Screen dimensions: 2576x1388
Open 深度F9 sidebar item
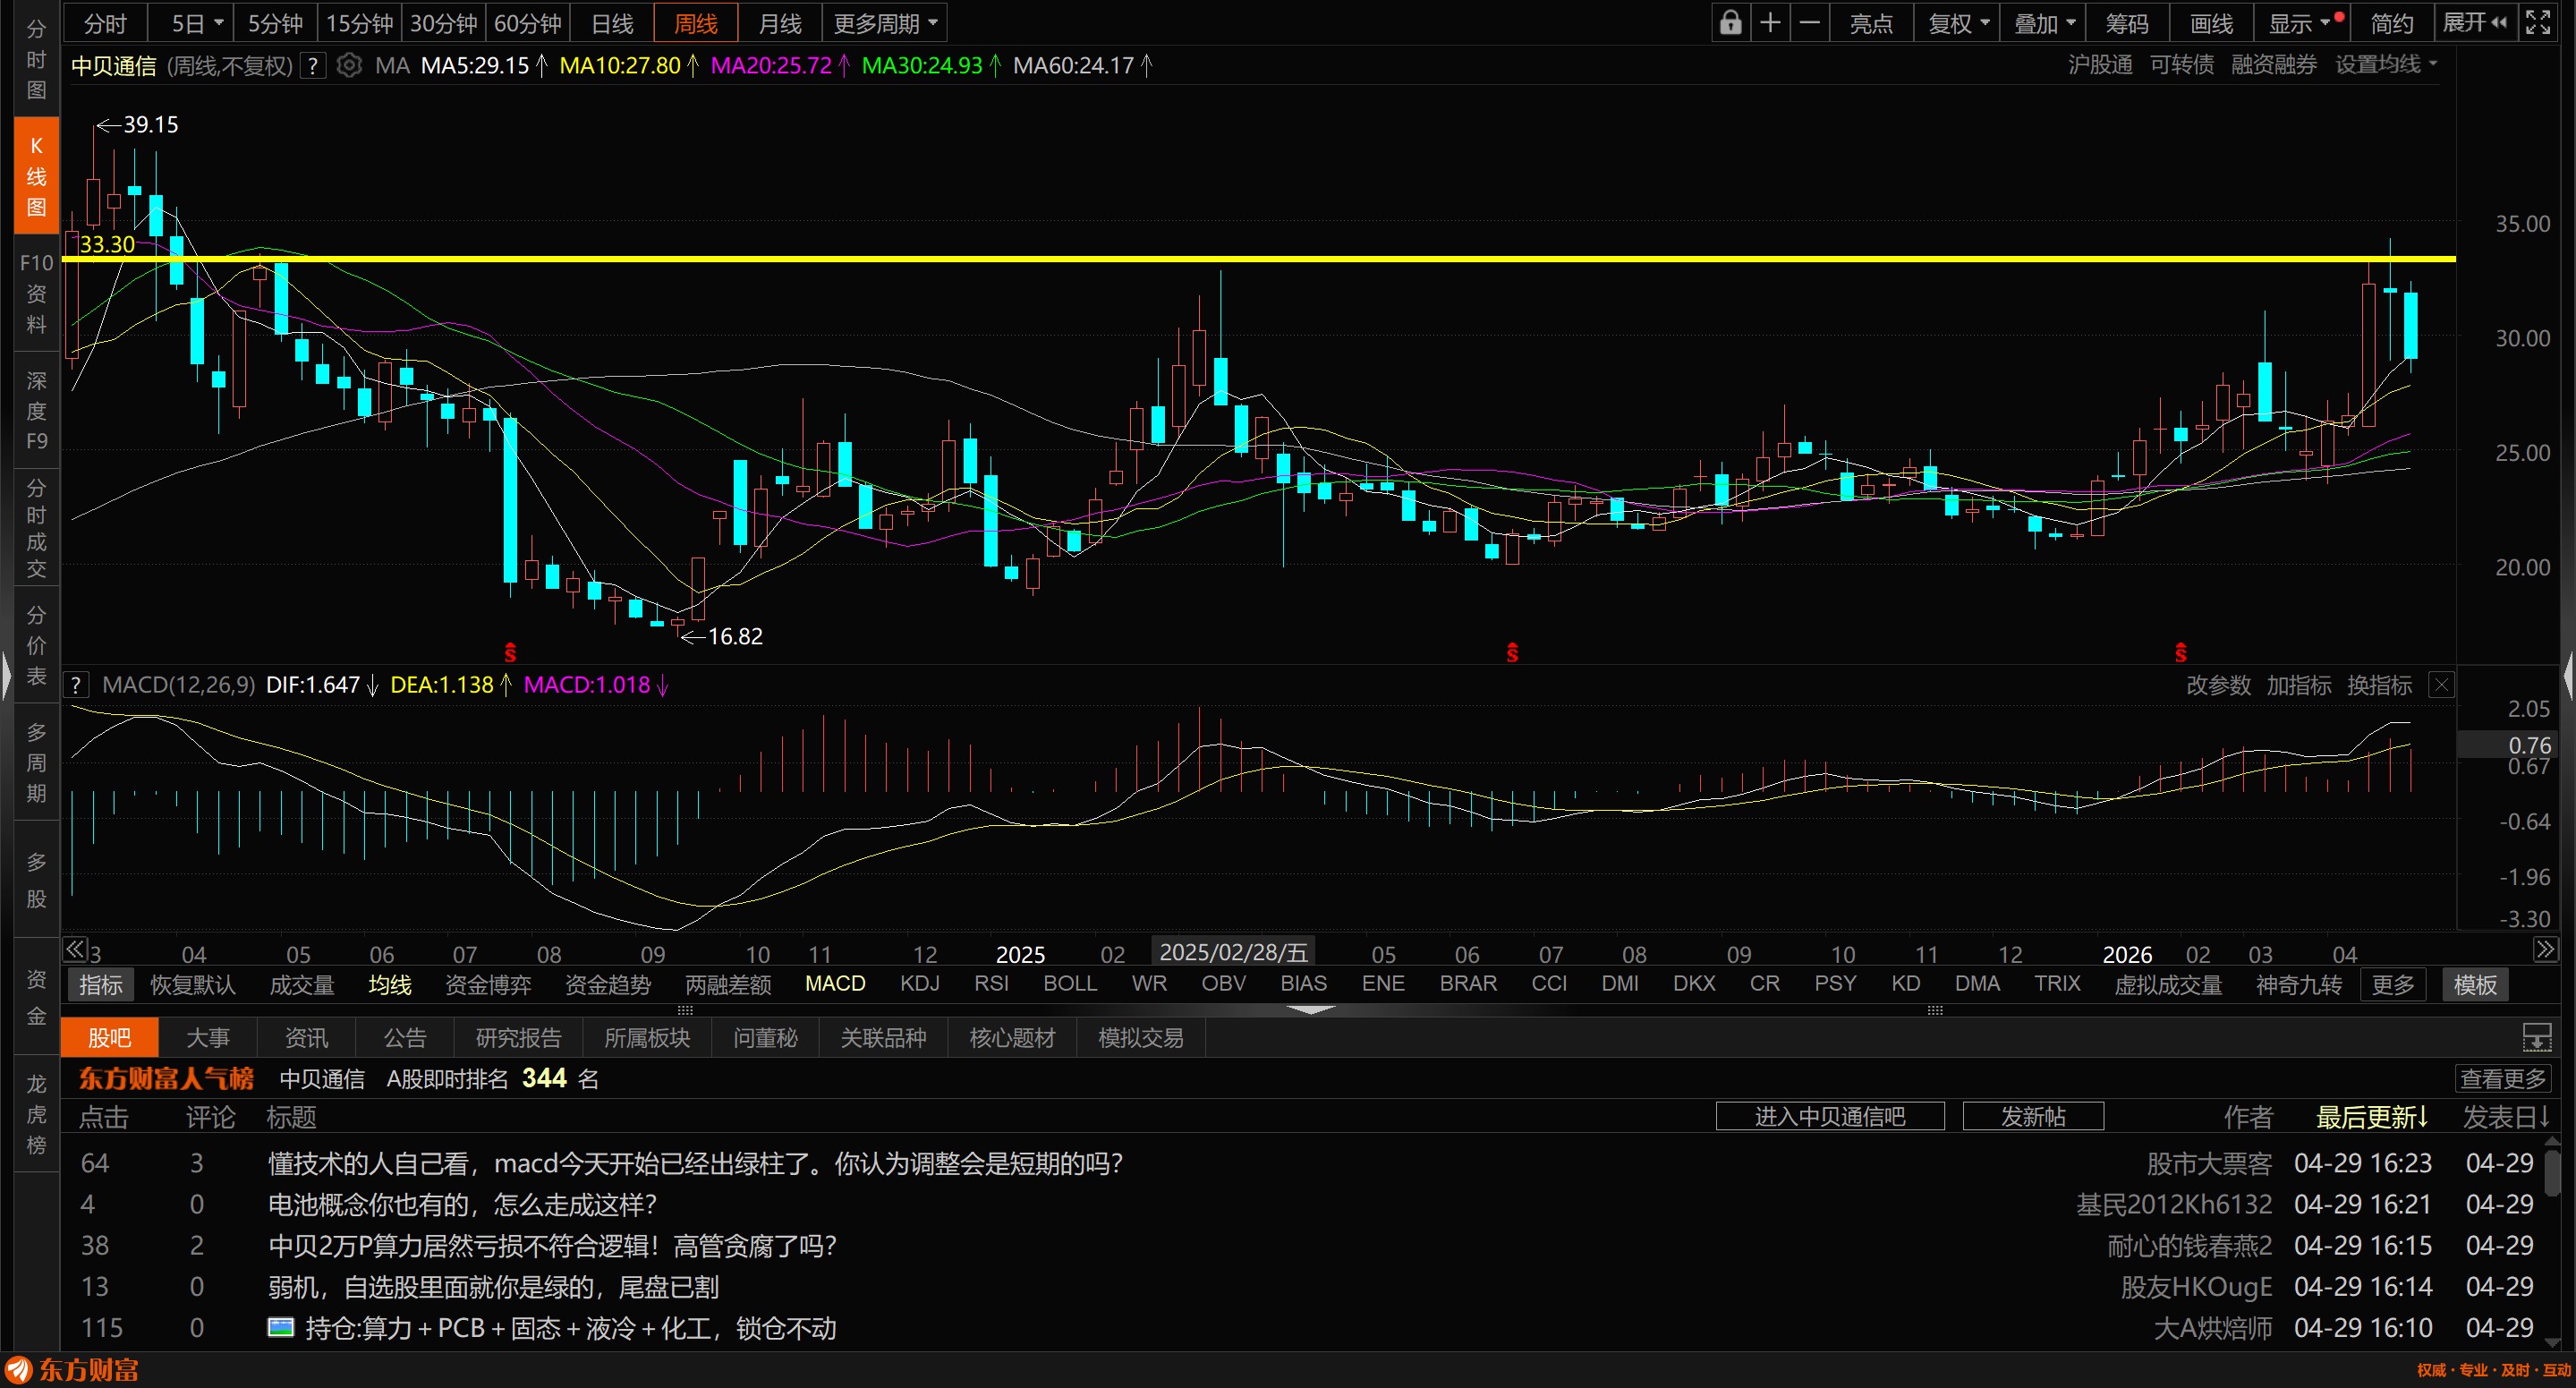pos(36,410)
